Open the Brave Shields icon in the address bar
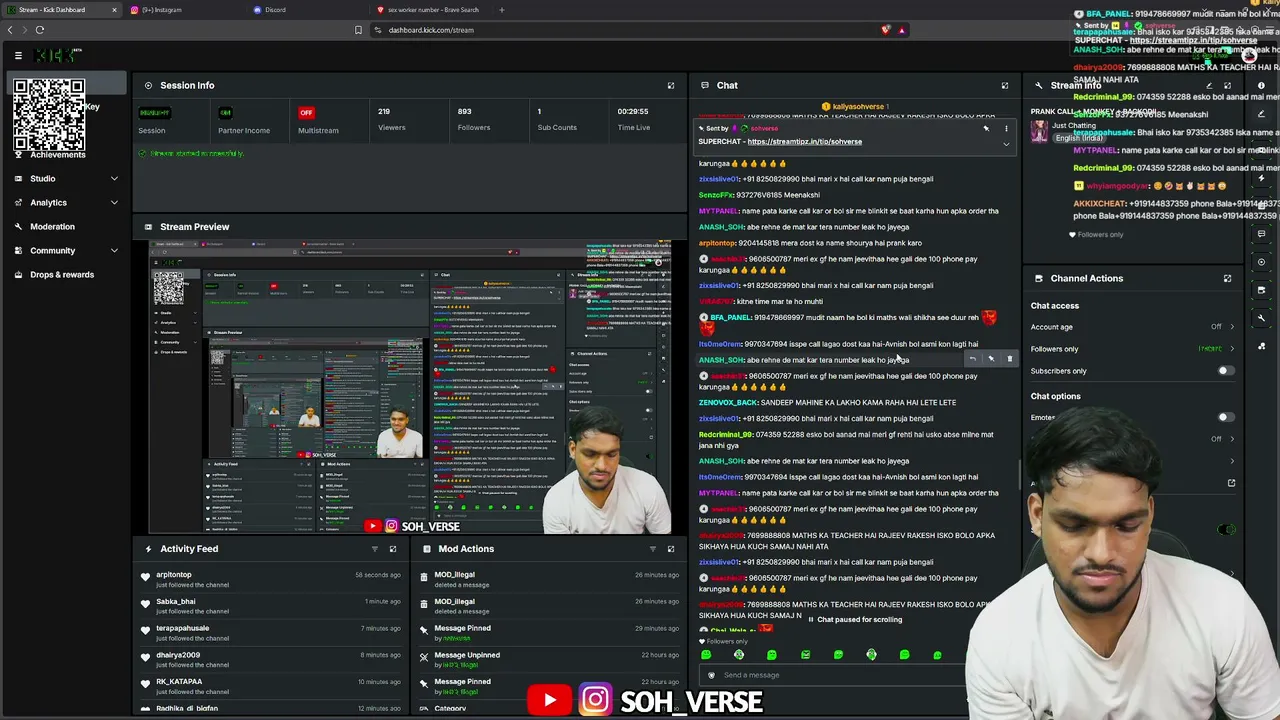The image size is (1280, 720). click(885, 30)
